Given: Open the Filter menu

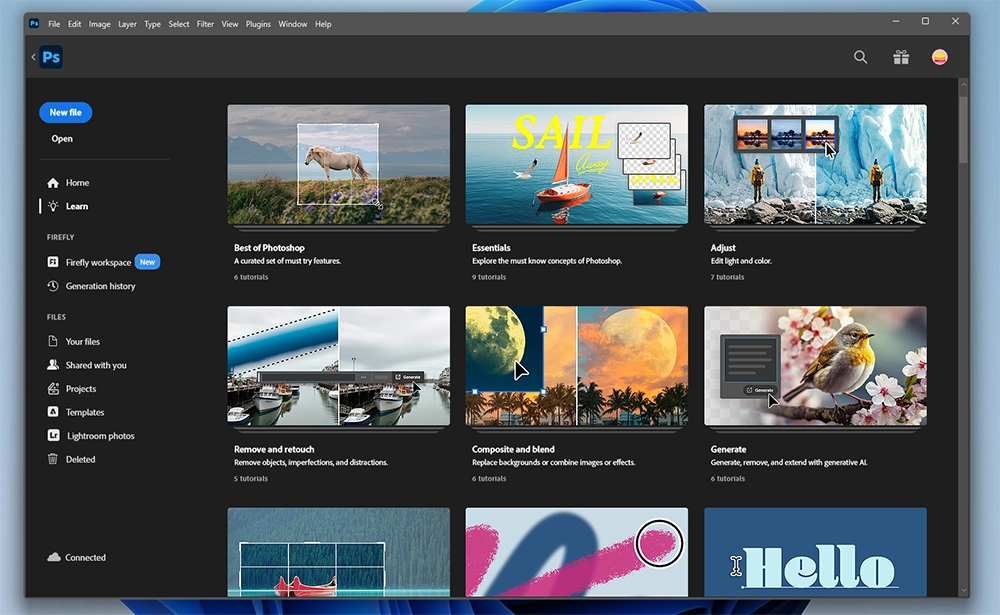Looking at the screenshot, I should [205, 24].
